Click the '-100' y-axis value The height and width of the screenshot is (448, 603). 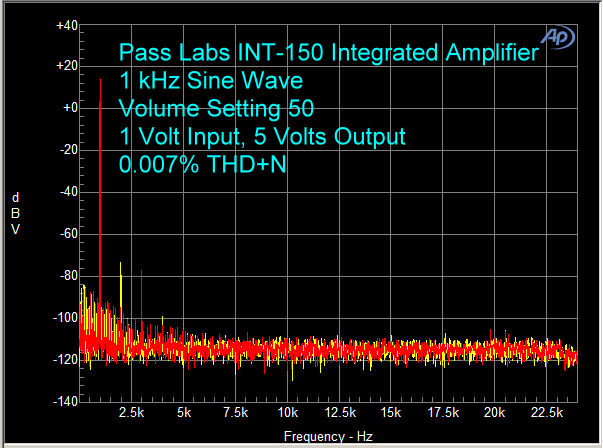pyautogui.click(x=66, y=318)
